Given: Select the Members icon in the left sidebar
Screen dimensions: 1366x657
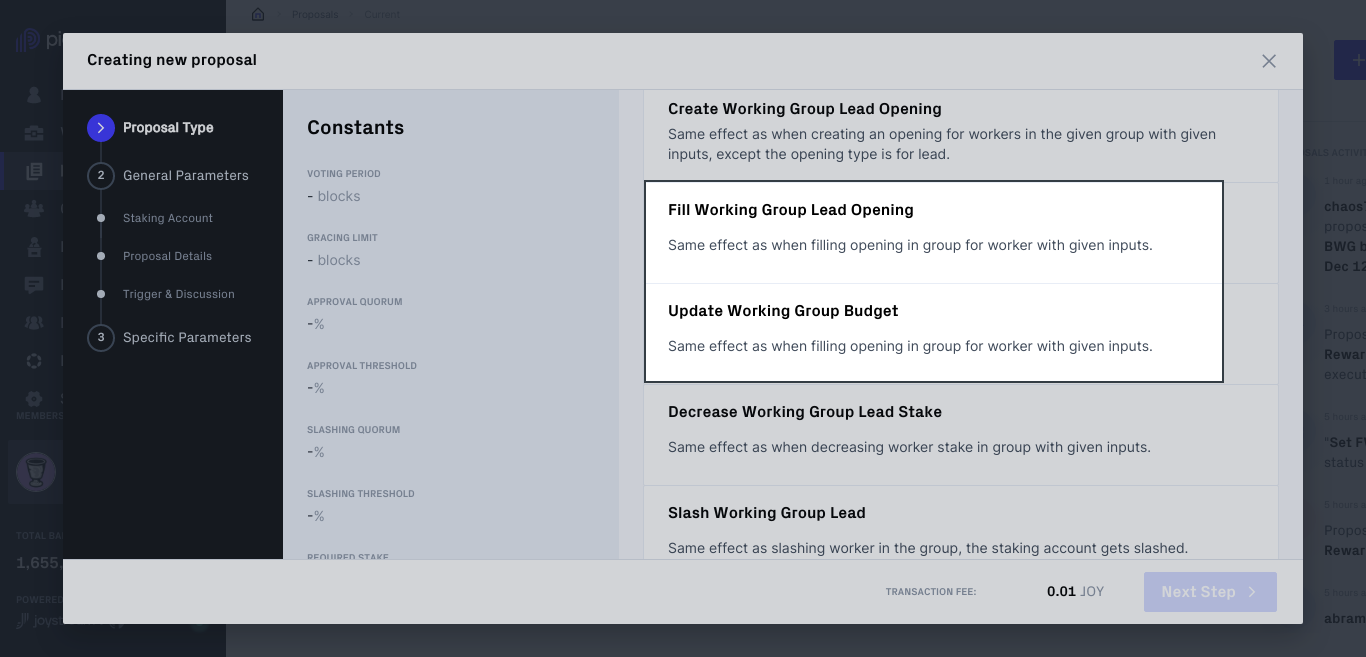Looking at the screenshot, I should (x=33, y=322).
